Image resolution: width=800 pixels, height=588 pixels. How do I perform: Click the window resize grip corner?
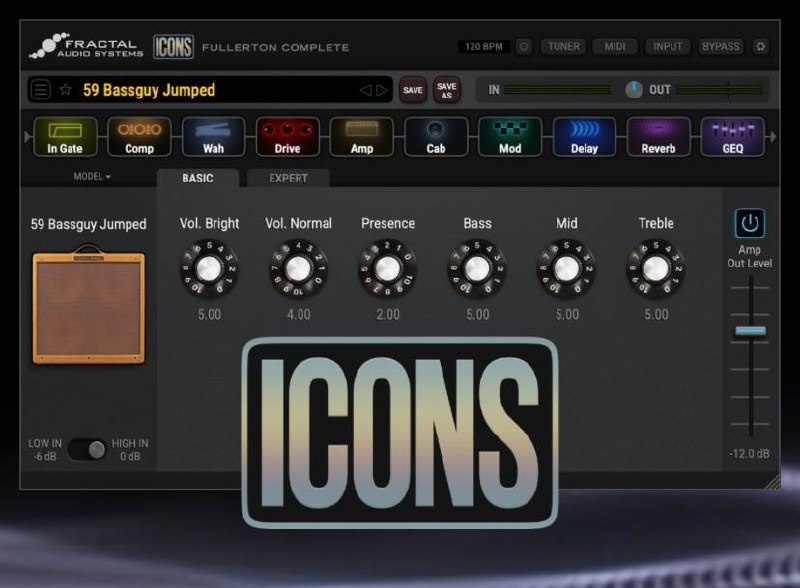point(773,482)
